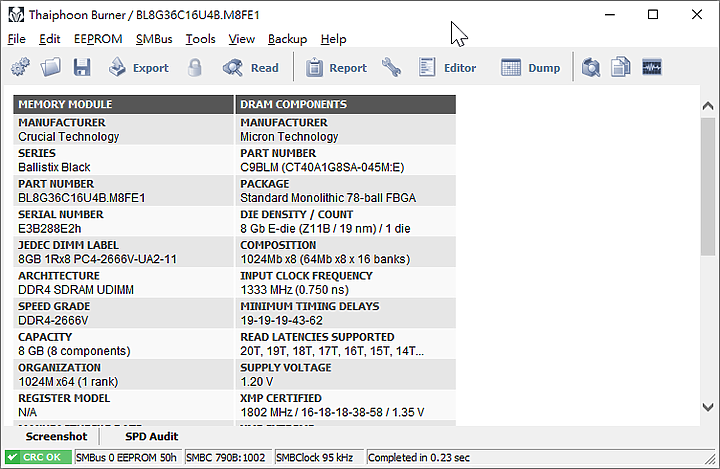Select the Ballistix Black series value
Screen dimensions: 720x469
[x=54, y=167]
